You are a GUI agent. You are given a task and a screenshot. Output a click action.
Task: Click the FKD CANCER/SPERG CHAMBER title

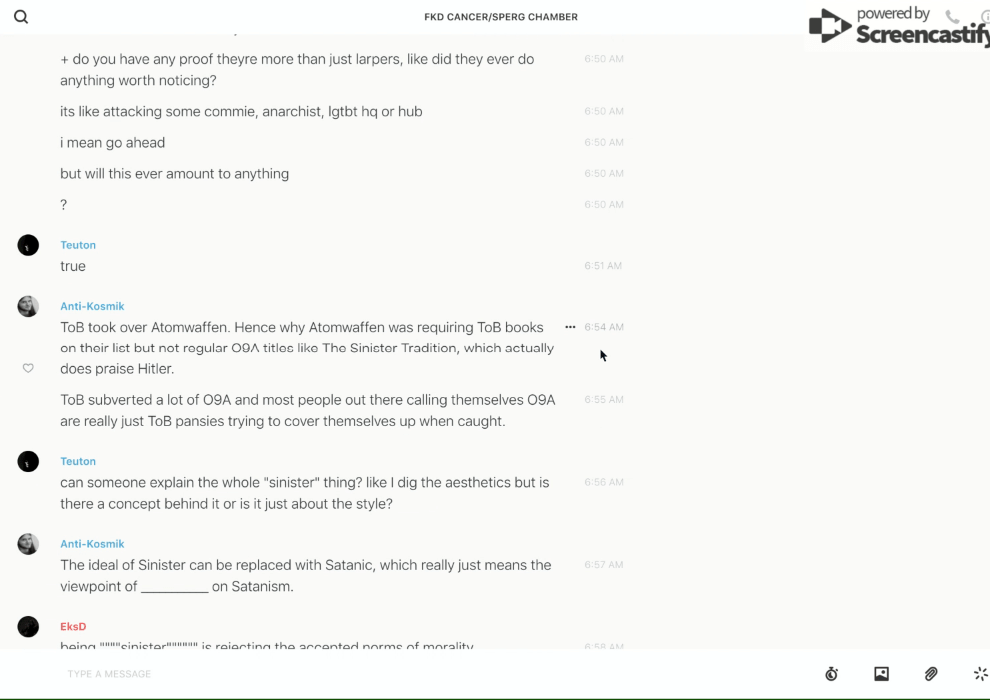click(x=501, y=17)
